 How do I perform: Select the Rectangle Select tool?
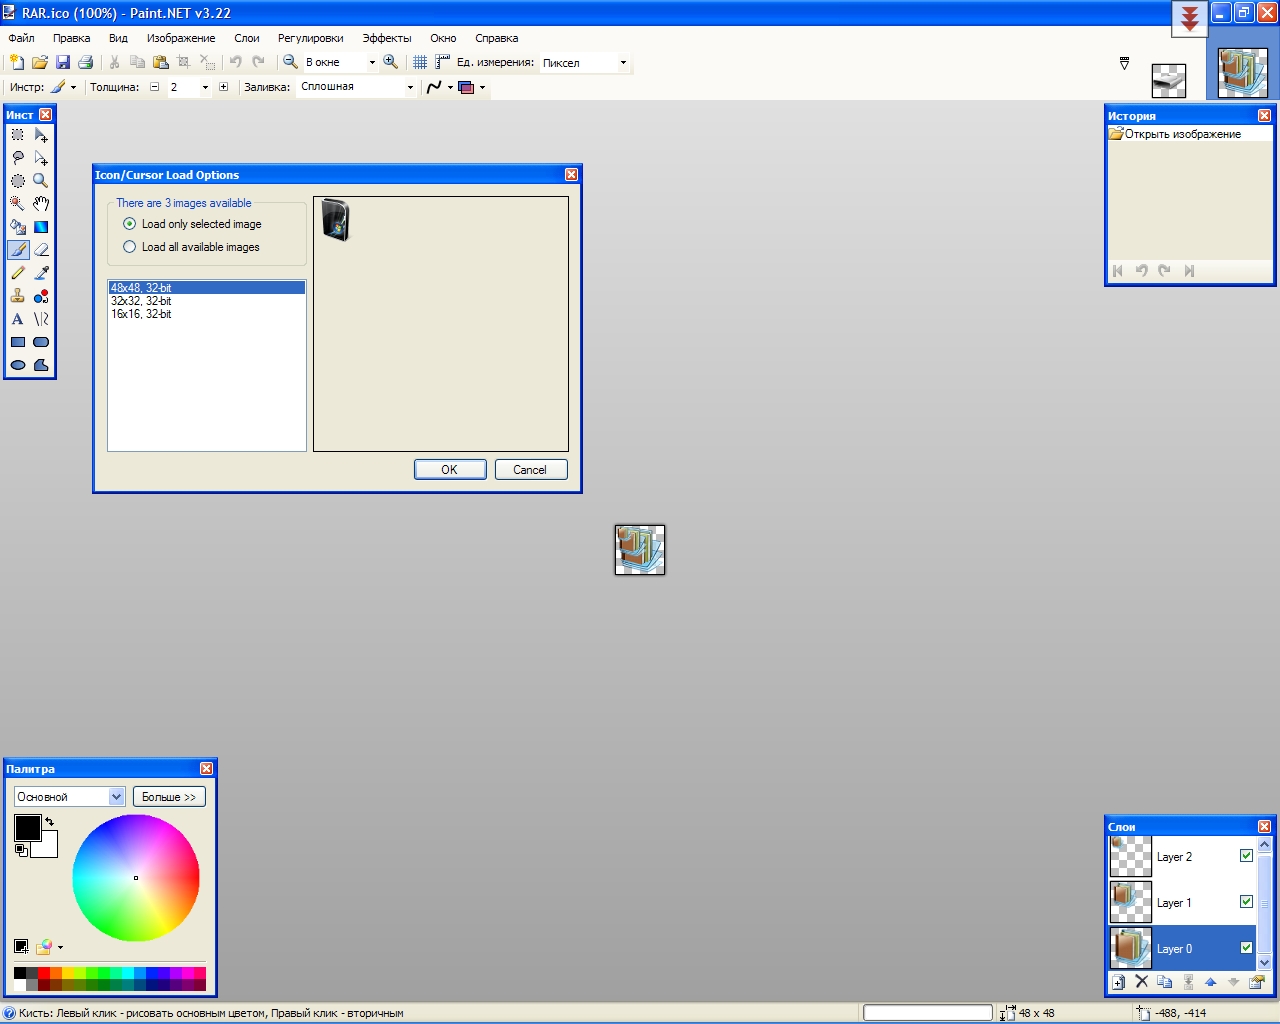pyautogui.click(x=18, y=135)
